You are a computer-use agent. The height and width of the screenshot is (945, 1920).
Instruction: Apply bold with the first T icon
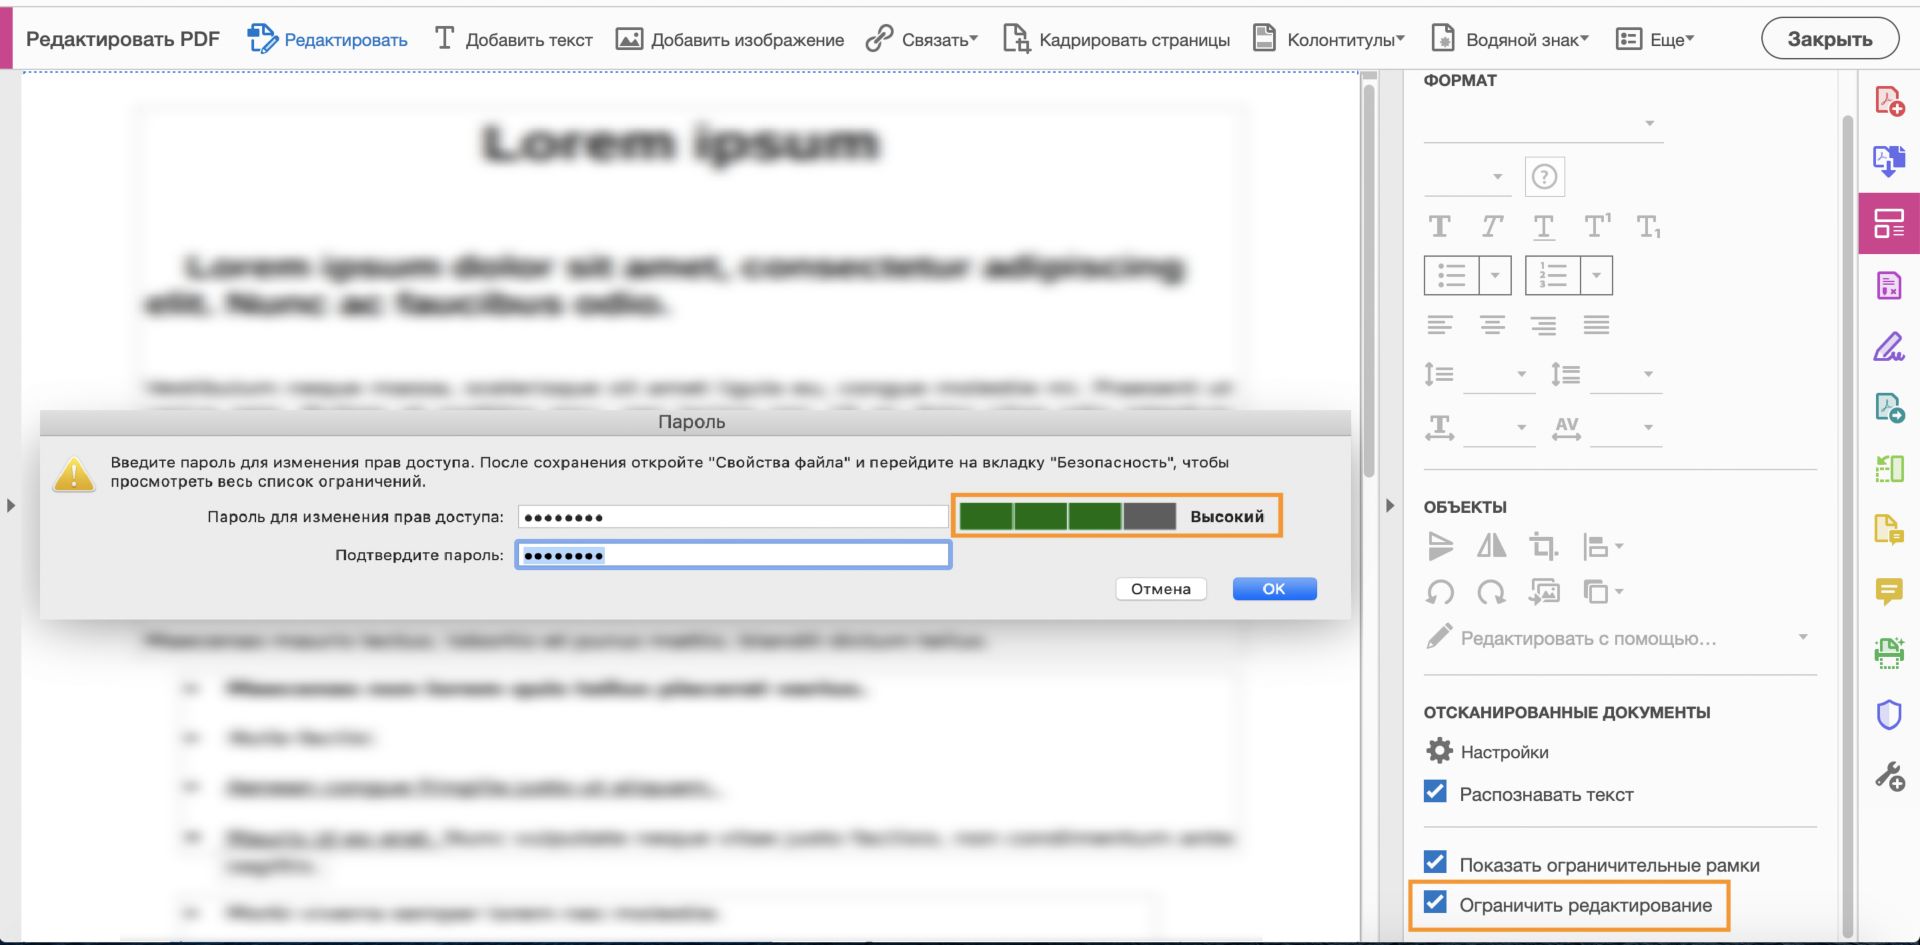point(1439,227)
